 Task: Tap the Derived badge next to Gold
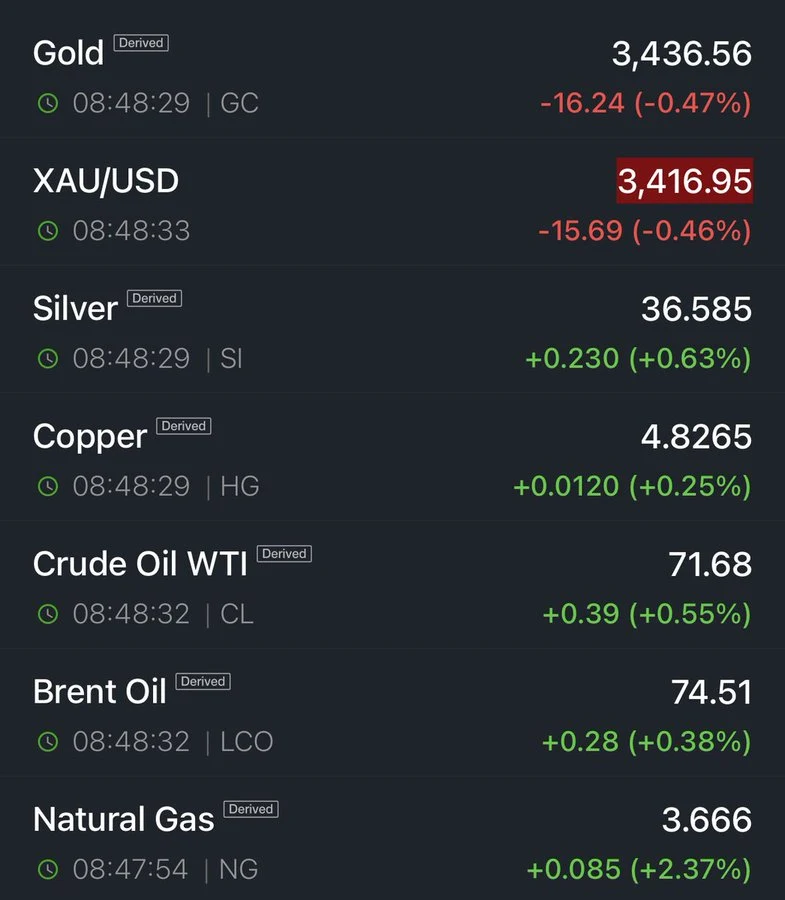(141, 43)
